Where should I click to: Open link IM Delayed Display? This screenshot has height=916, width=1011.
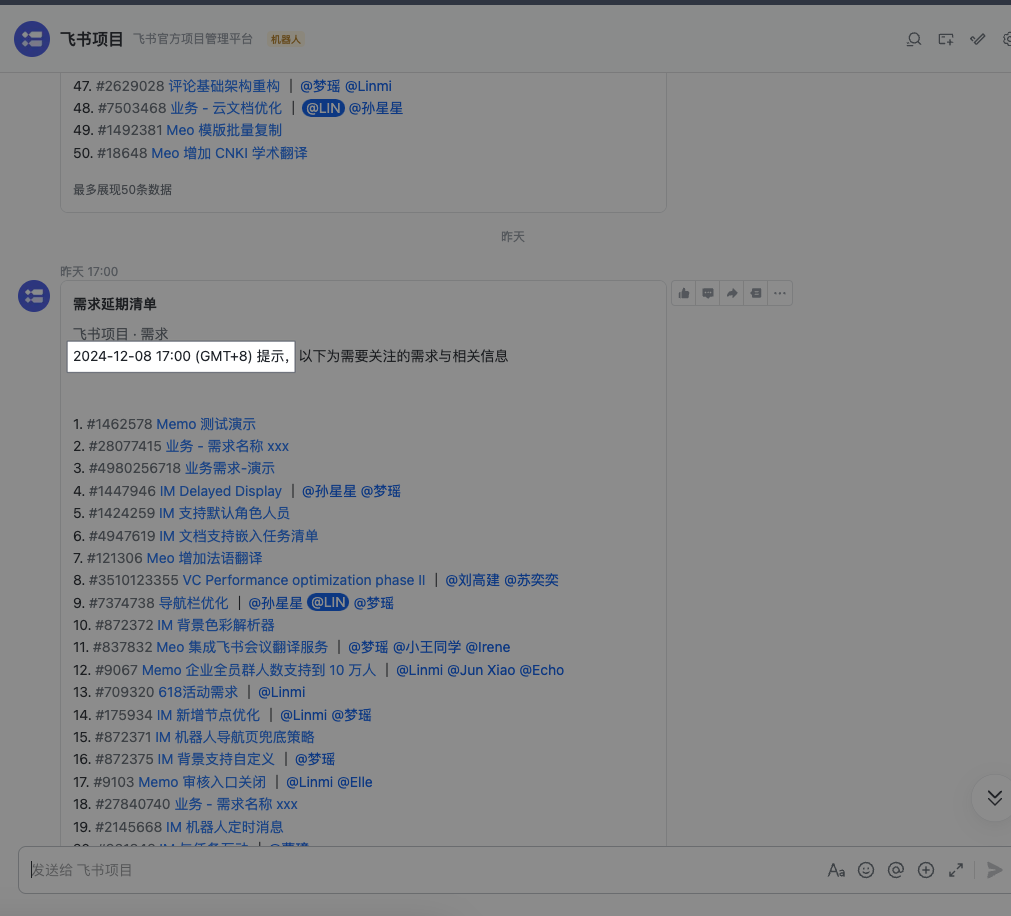pos(221,491)
